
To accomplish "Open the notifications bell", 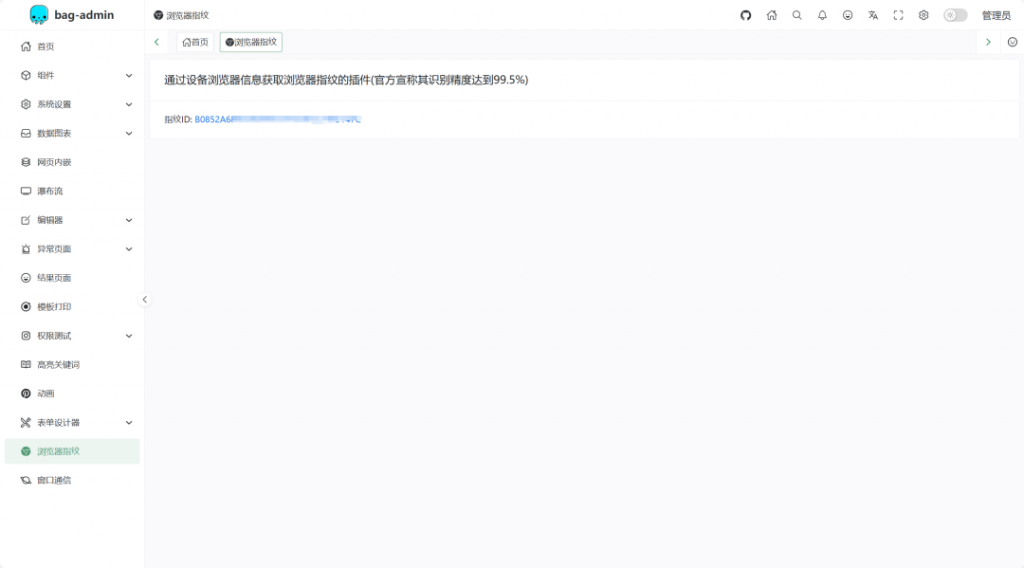I will [x=822, y=15].
